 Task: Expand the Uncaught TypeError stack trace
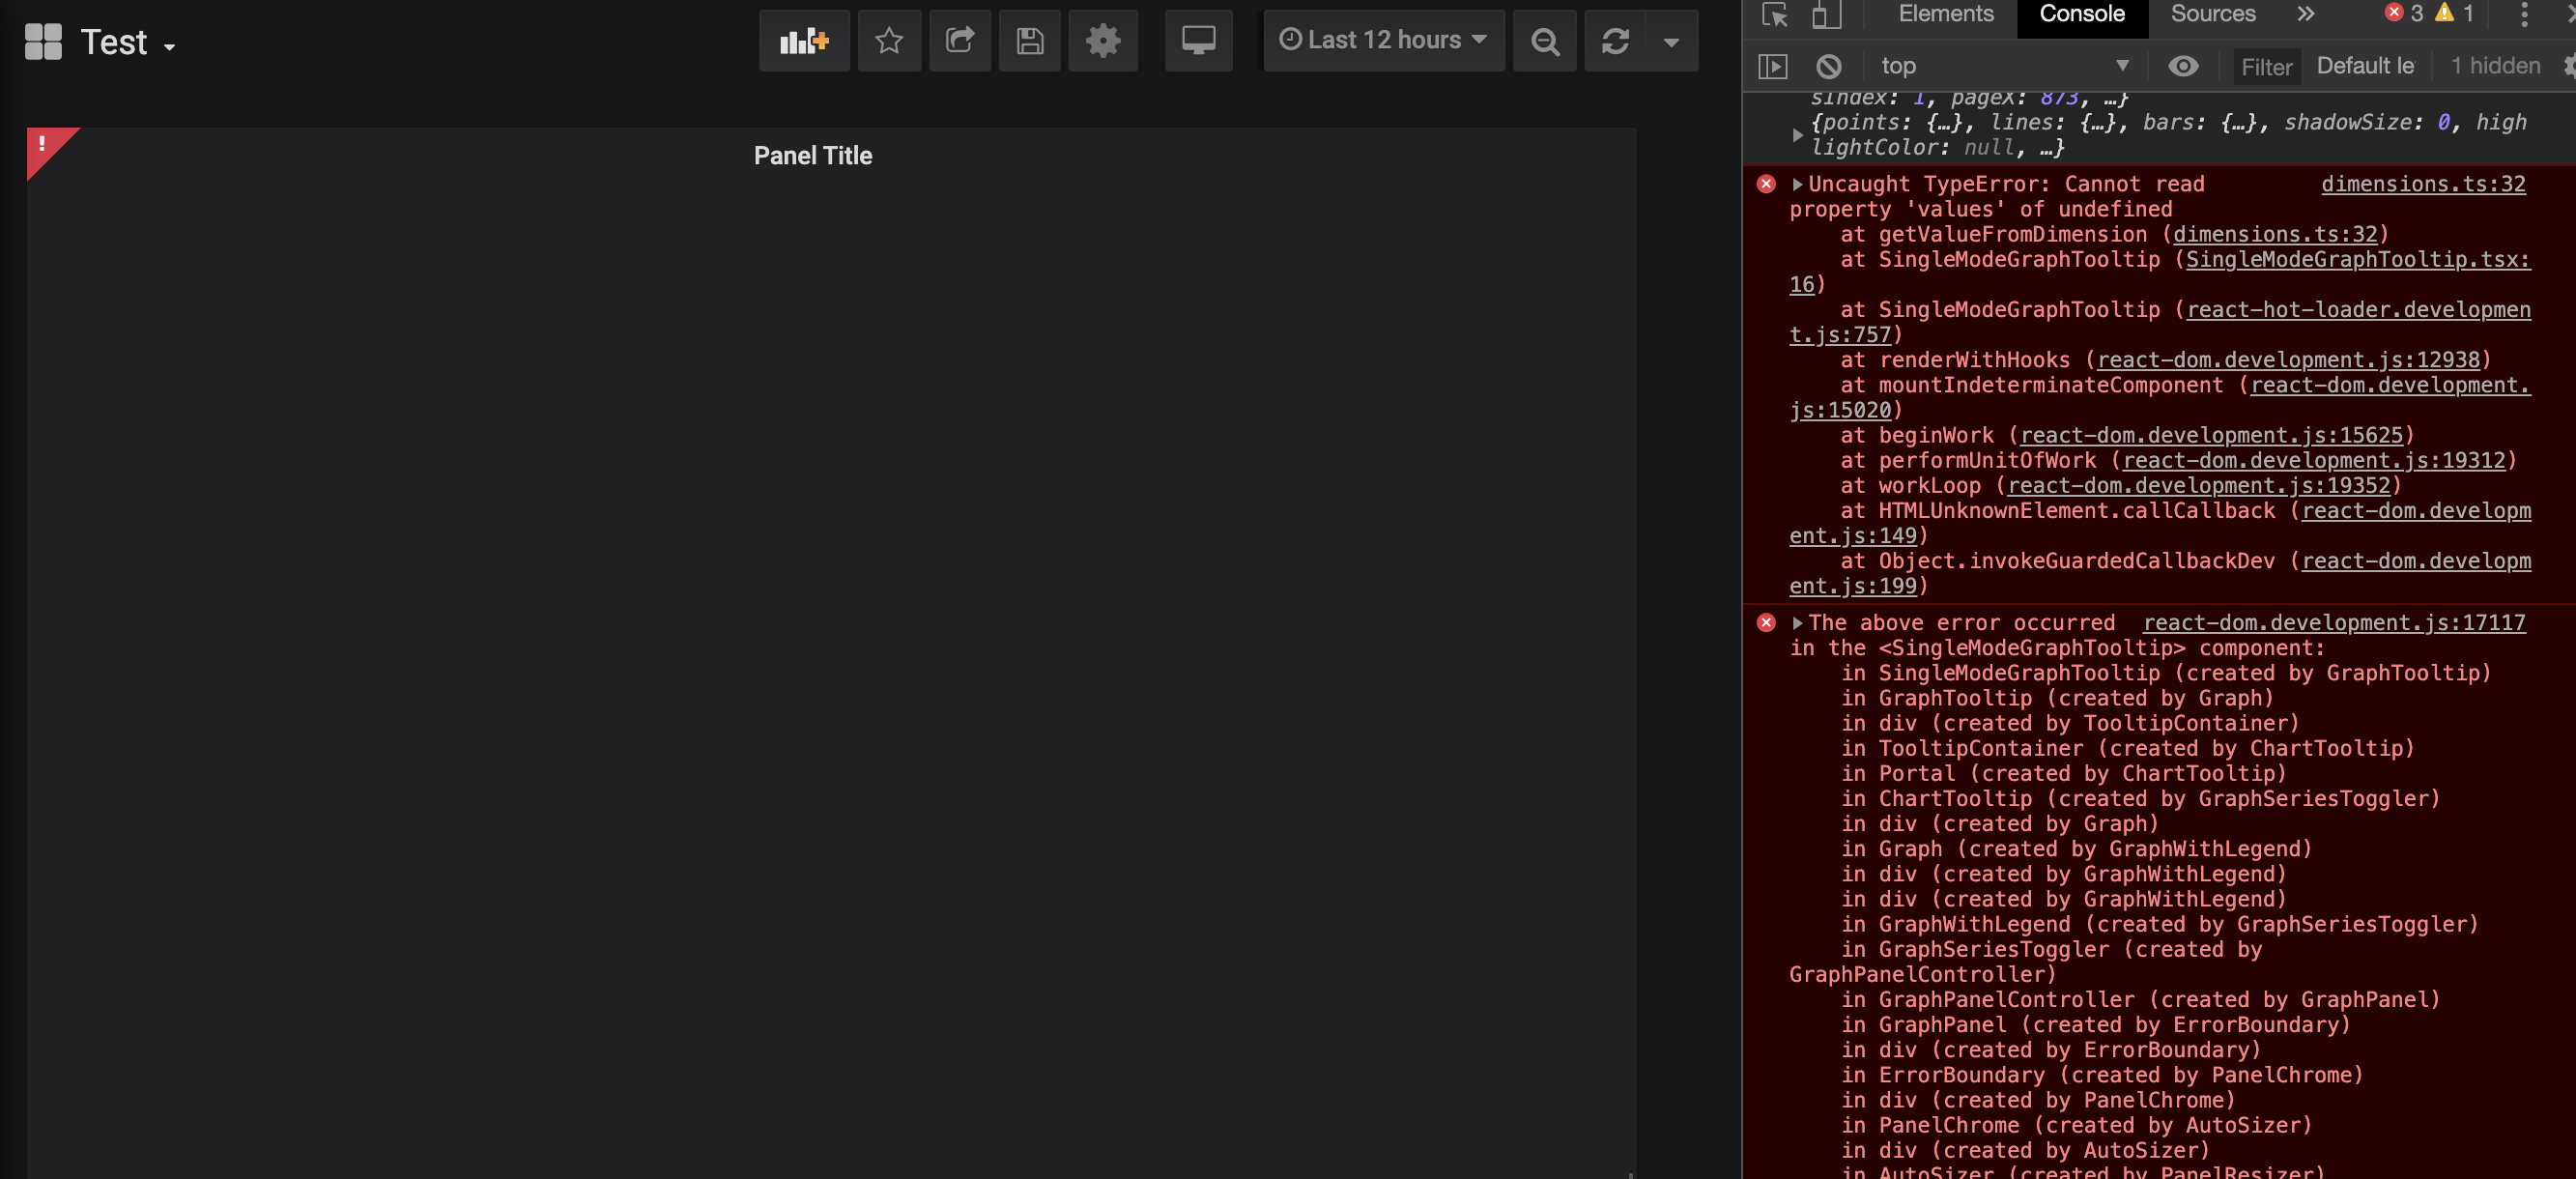pos(1797,184)
